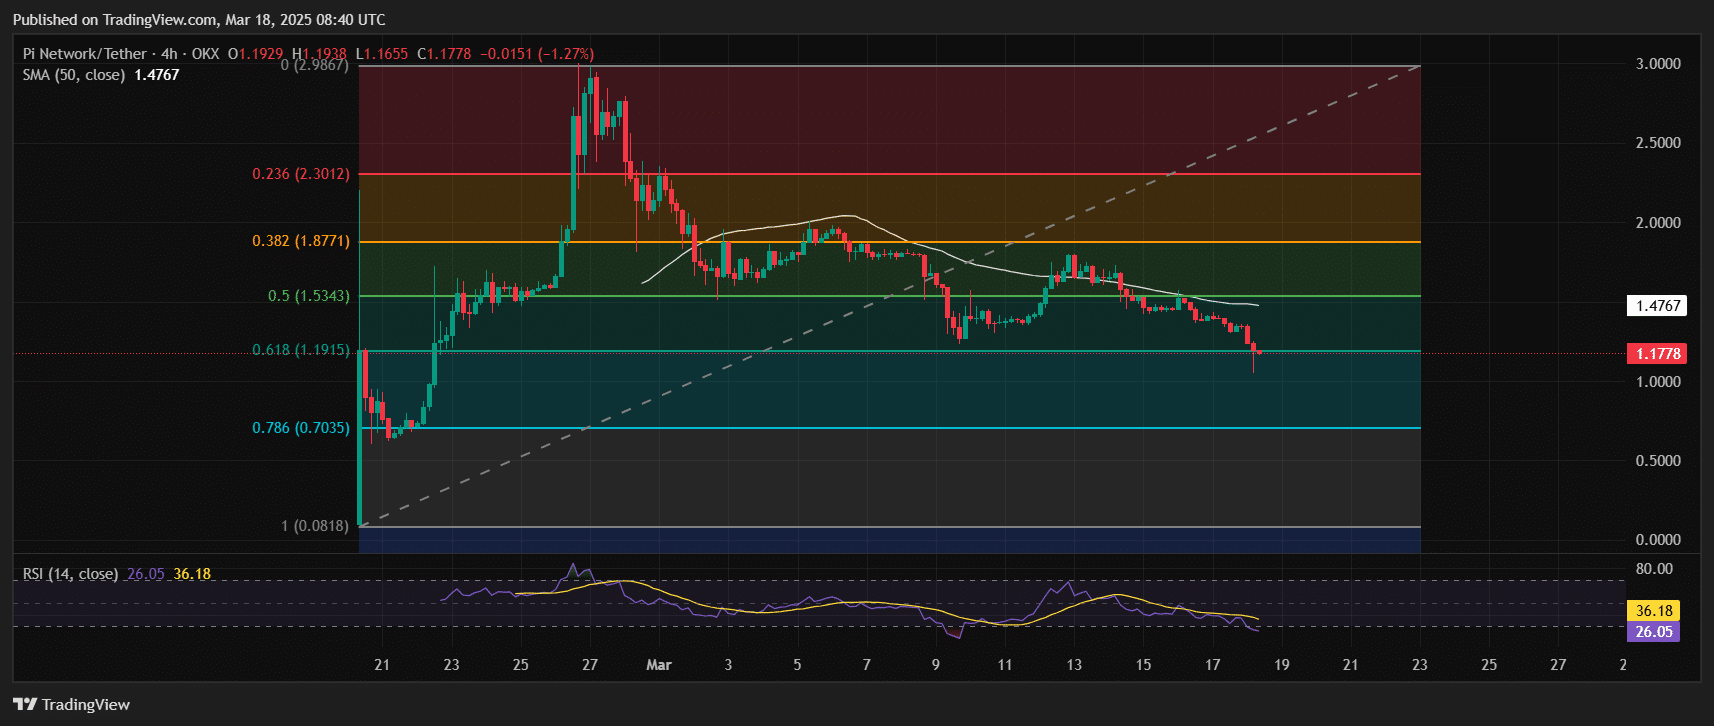This screenshot has width=1714, height=726.
Task: Click the 27 date label left of Mar
Action: (590, 665)
